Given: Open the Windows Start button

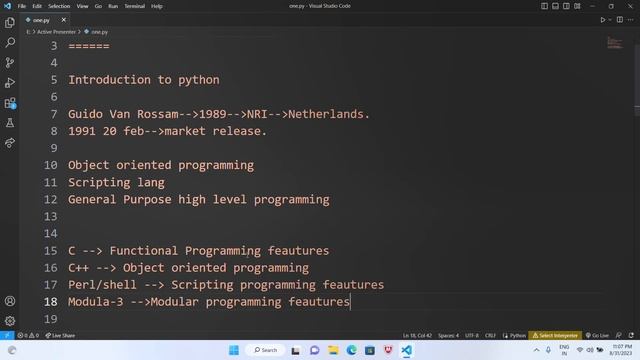Looking at the screenshot, I should (234, 350).
